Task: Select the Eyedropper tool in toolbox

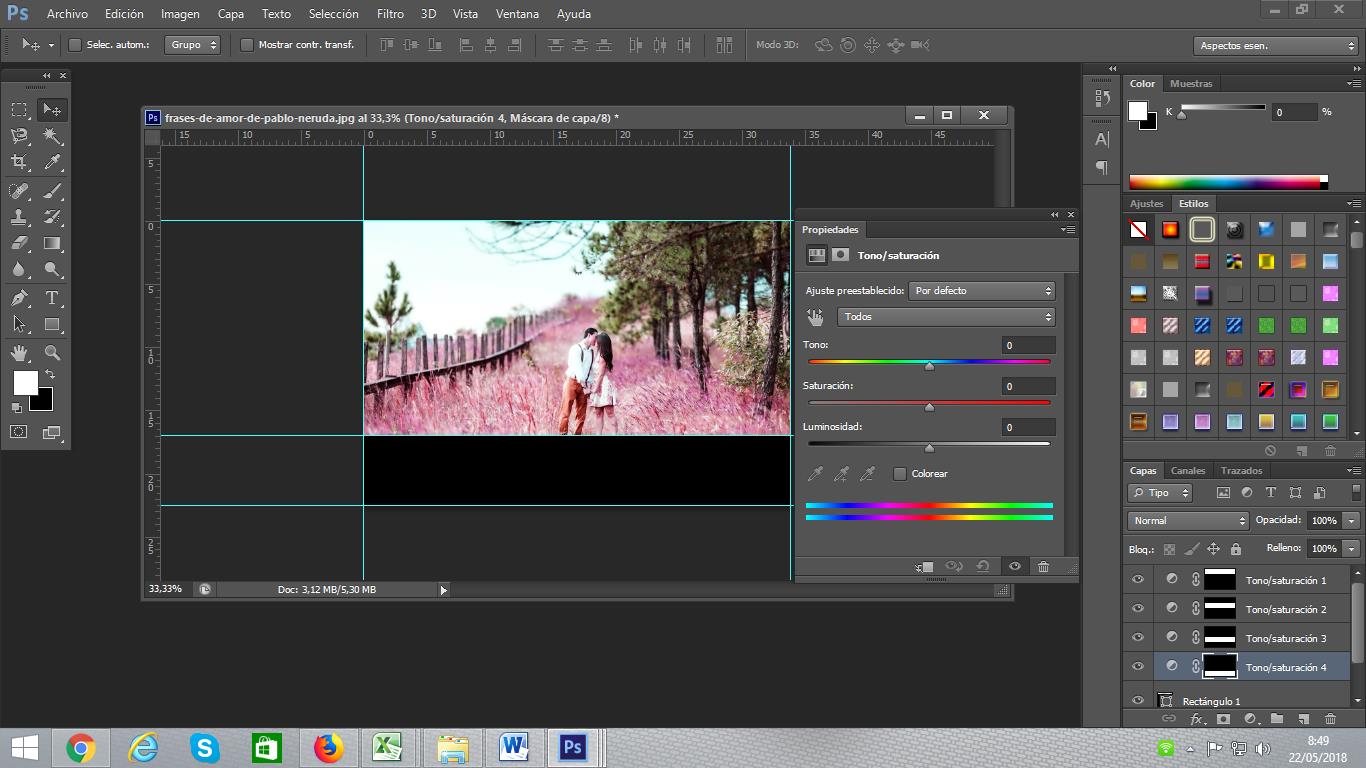Action: (52, 162)
